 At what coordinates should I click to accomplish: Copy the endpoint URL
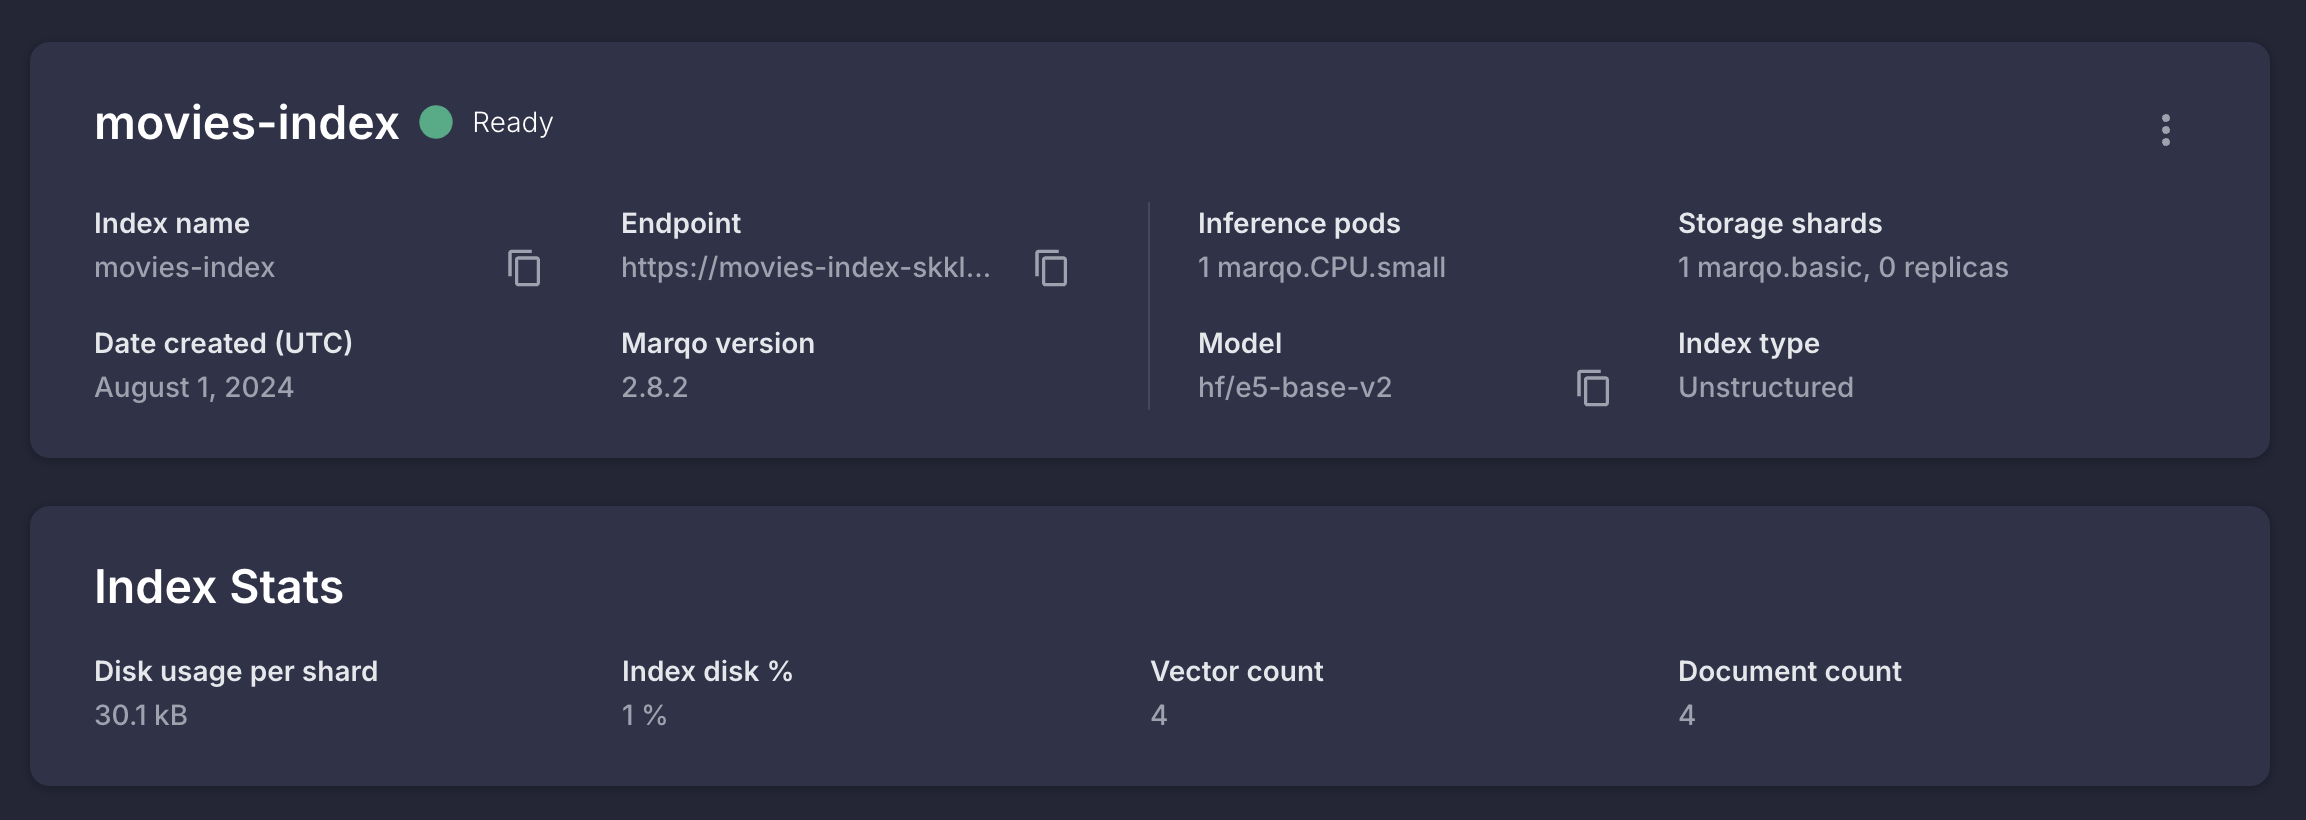[1051, 268]
